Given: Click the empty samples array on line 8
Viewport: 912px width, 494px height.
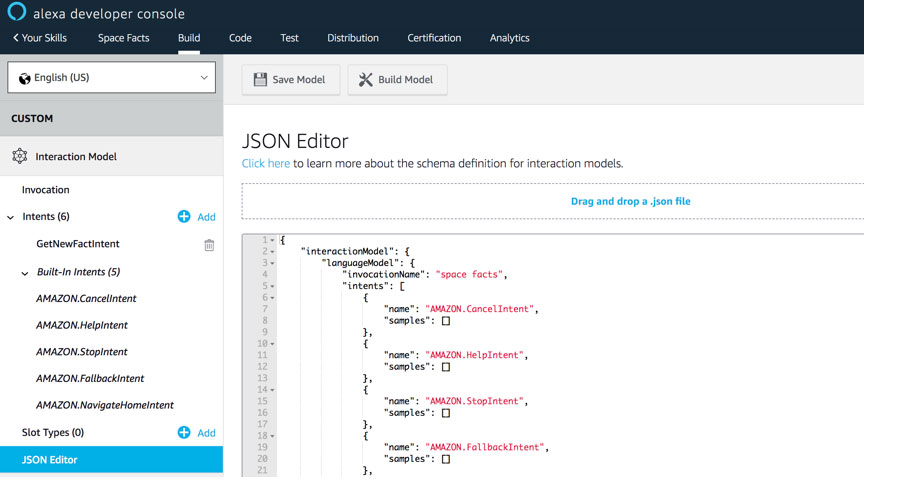Looking at the screenshot, I should pyautogui.click(x=446, y=321).
